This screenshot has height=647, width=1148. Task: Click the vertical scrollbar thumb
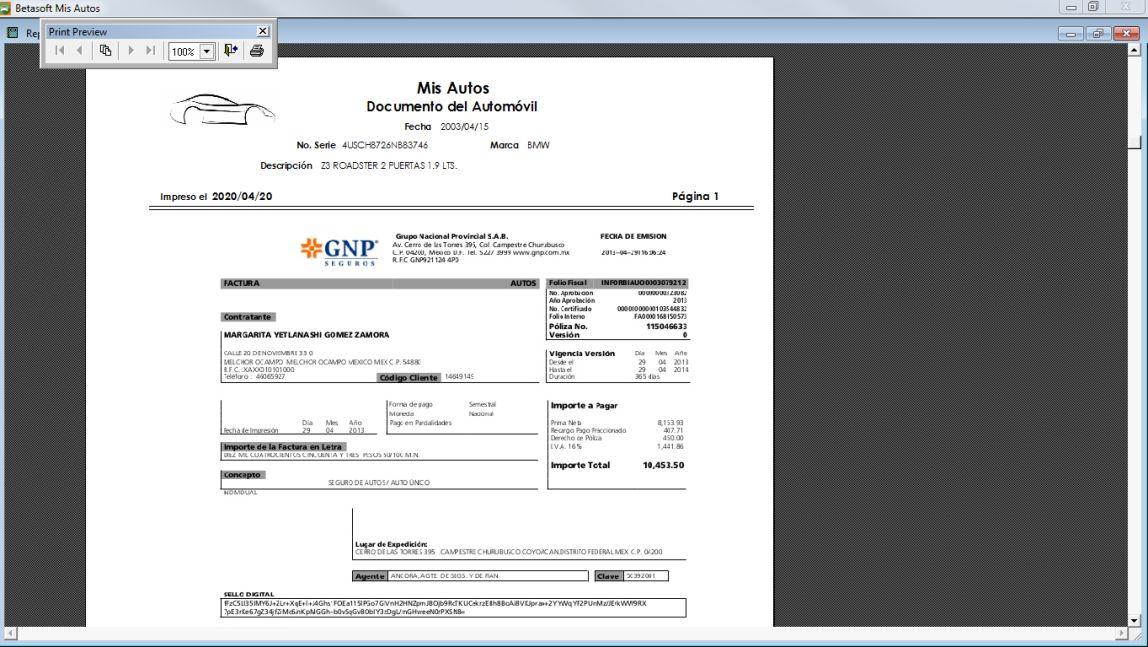click(x=1135, y=142)
